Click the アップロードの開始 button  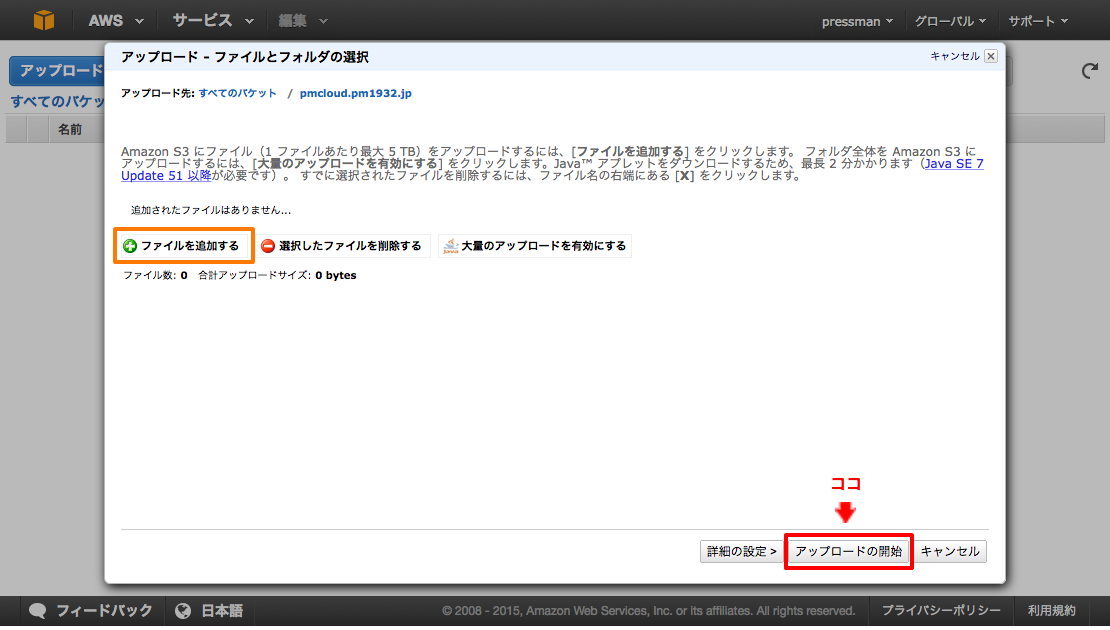point(848,551)
